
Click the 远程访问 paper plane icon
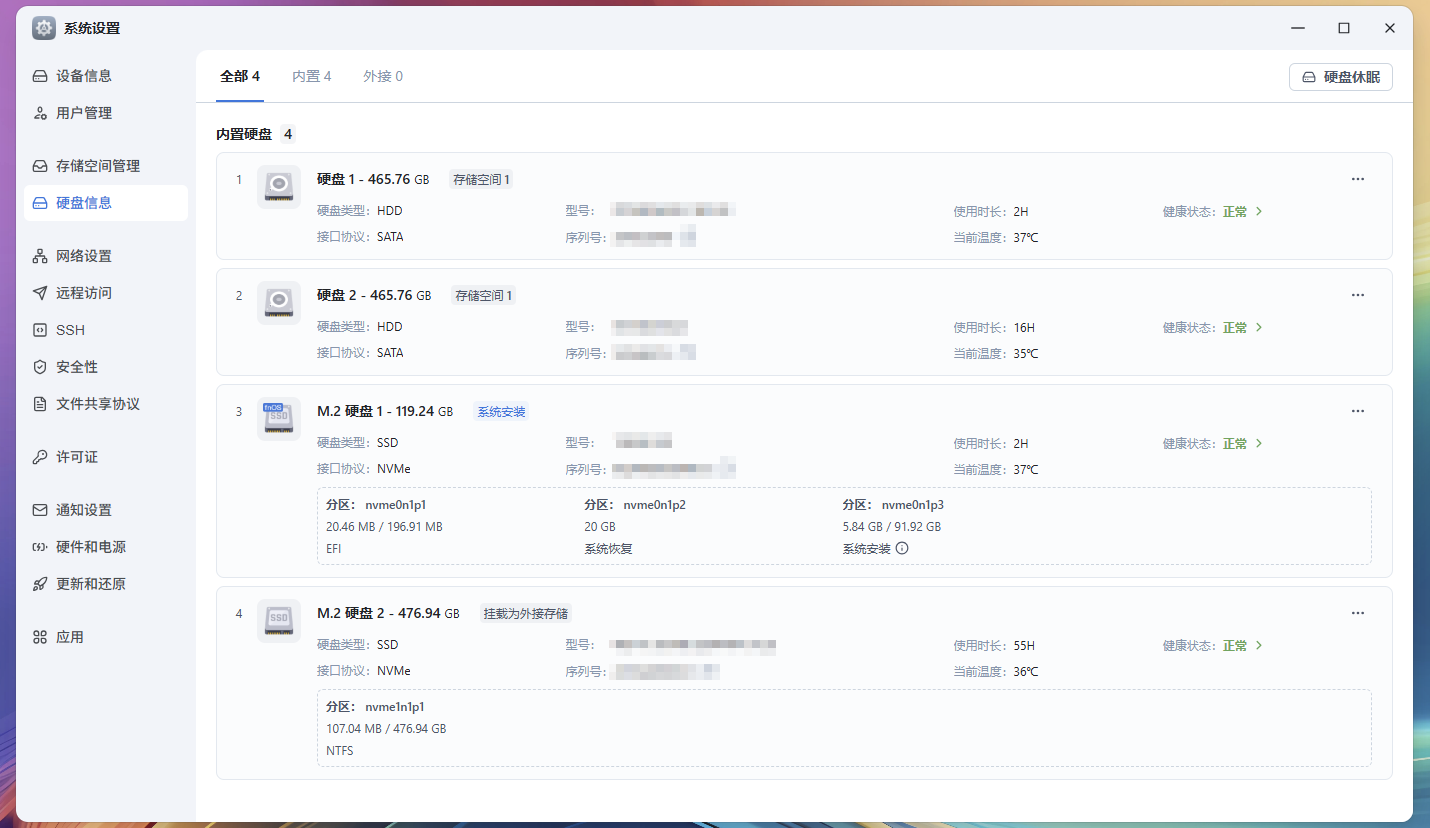coord(40,293)
